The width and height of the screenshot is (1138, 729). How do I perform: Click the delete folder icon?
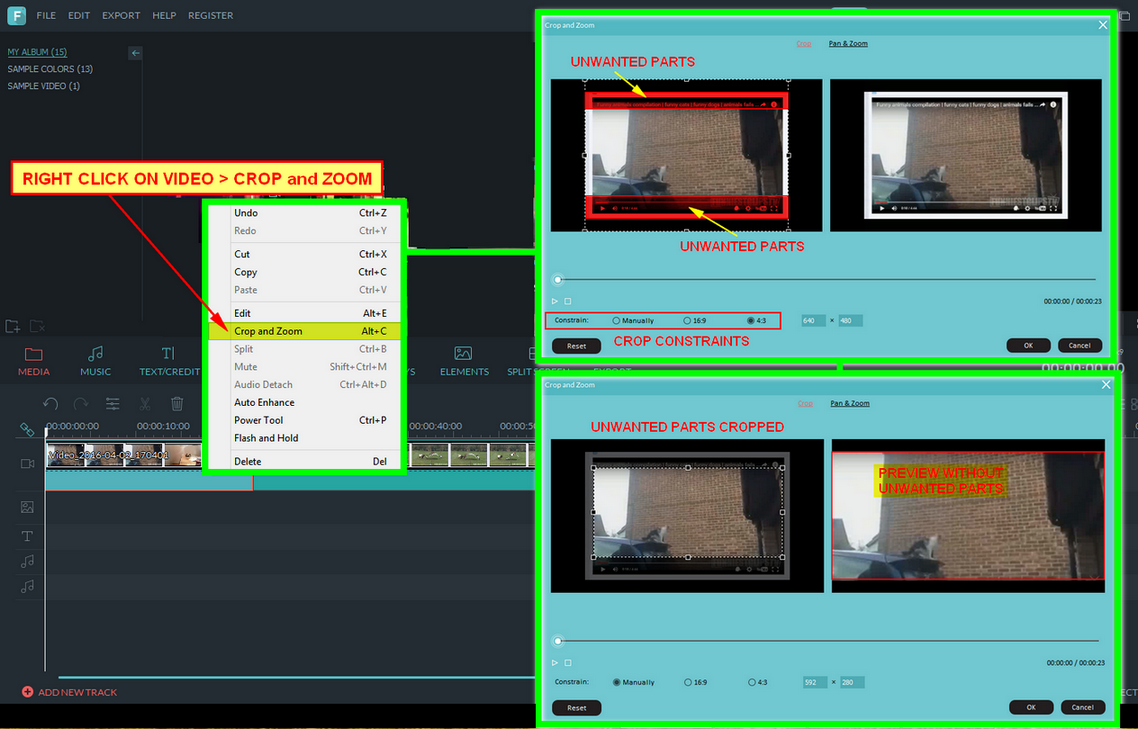coord(37,326)
